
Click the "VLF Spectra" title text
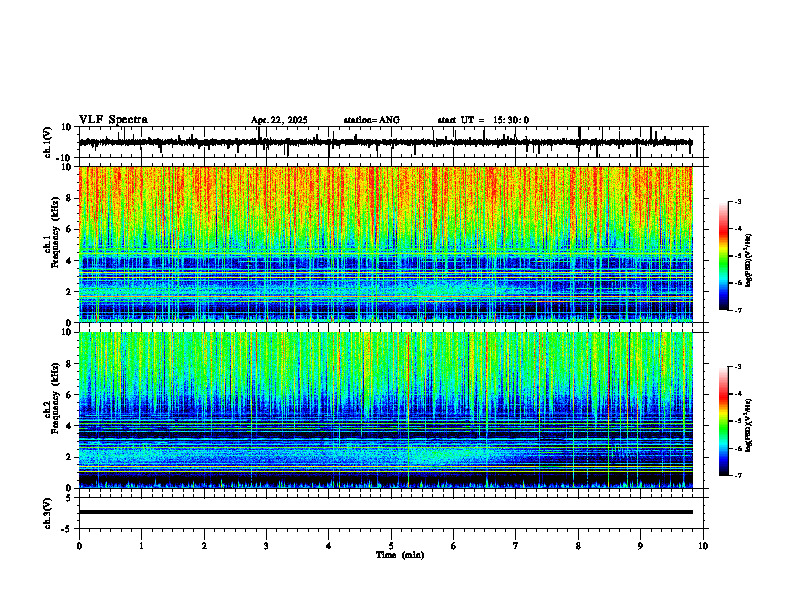point(113,120)
